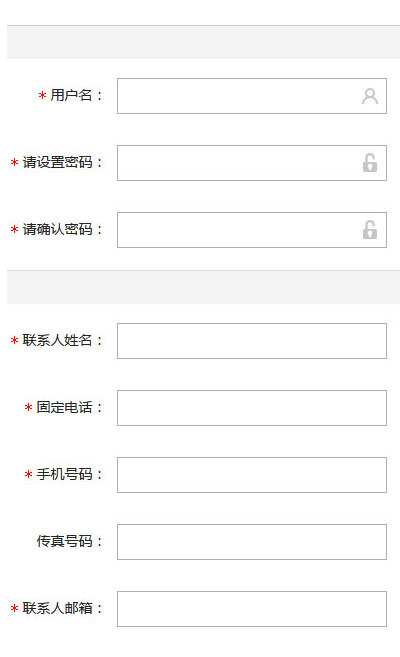
Task: Activate the 传真号码 input box
Action: tap(252, 542)
